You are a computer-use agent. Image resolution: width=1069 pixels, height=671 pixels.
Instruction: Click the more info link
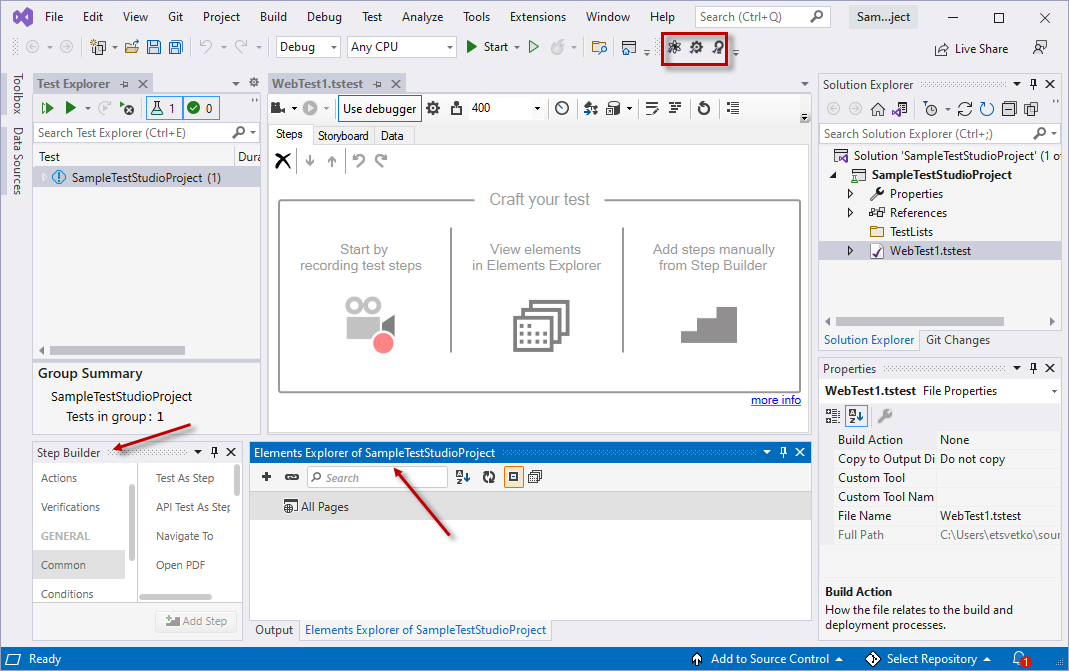click(x=776, y=400)
